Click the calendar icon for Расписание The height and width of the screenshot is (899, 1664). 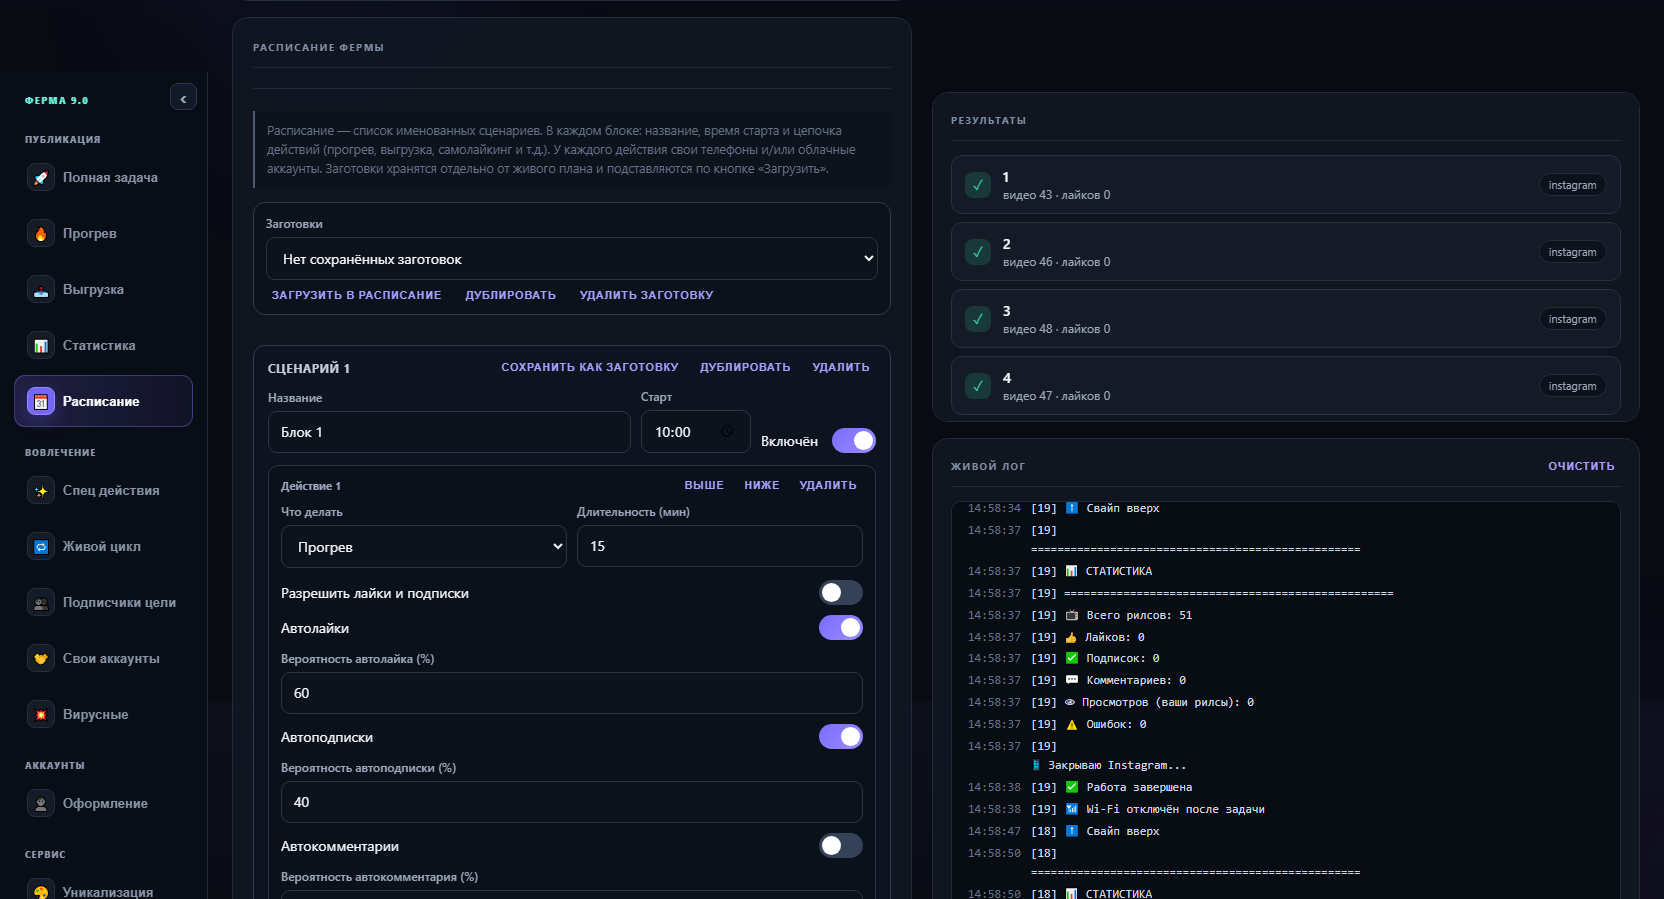tap(41, 402)
